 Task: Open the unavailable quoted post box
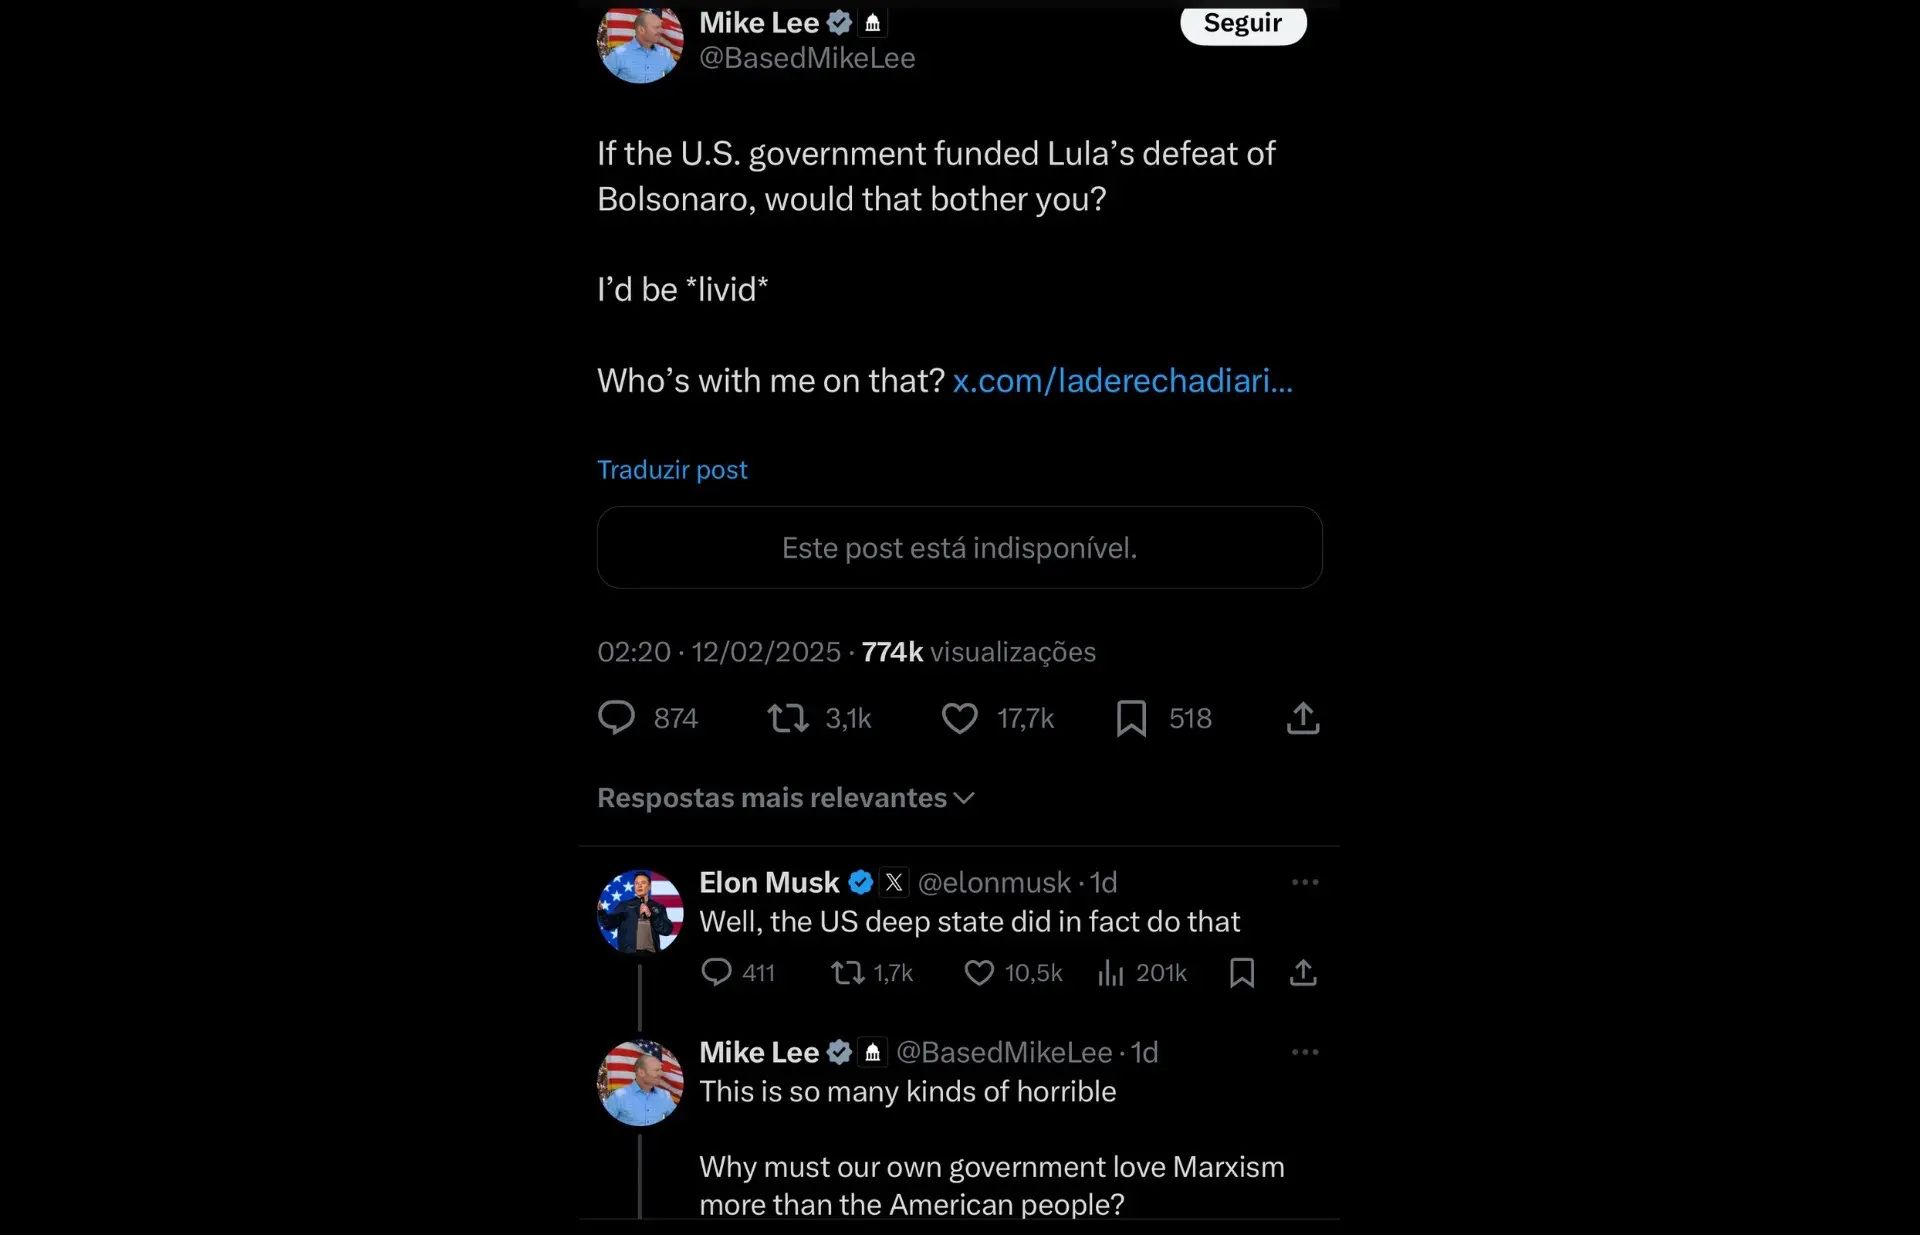pyautogui.click(x=959, y=548)
